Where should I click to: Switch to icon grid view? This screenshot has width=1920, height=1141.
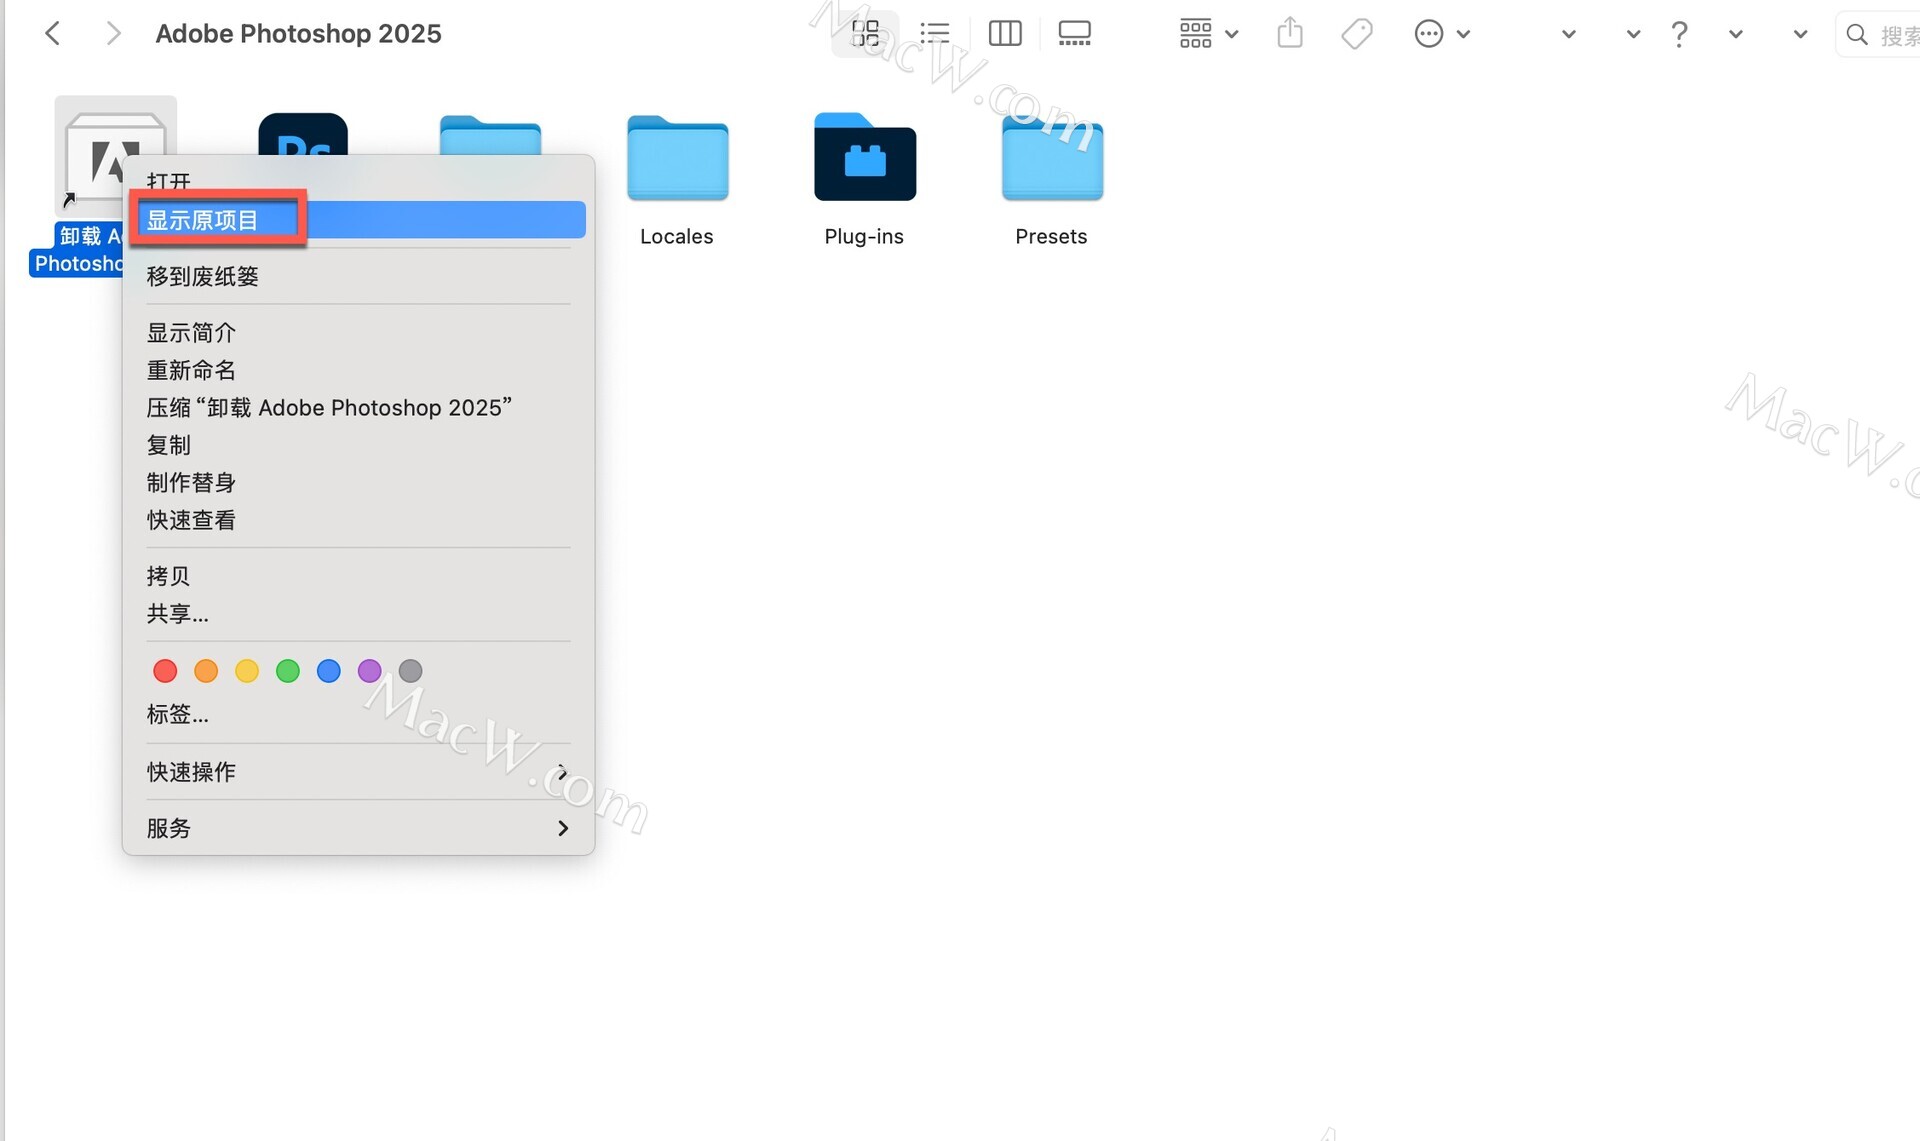coord(865,34)
